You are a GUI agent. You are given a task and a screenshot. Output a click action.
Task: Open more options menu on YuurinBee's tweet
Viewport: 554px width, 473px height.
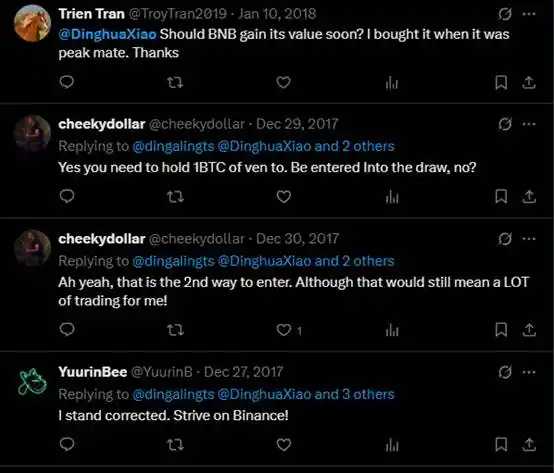coord(529,372)
